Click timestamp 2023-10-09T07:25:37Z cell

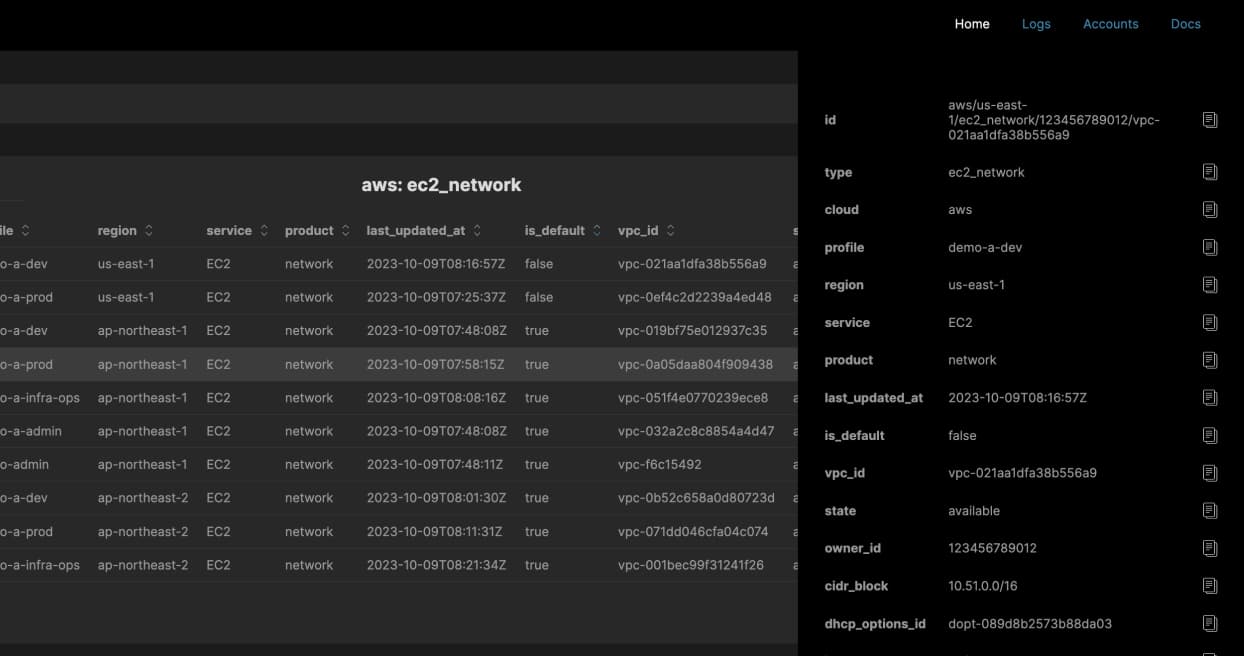(x=436, y=297)
